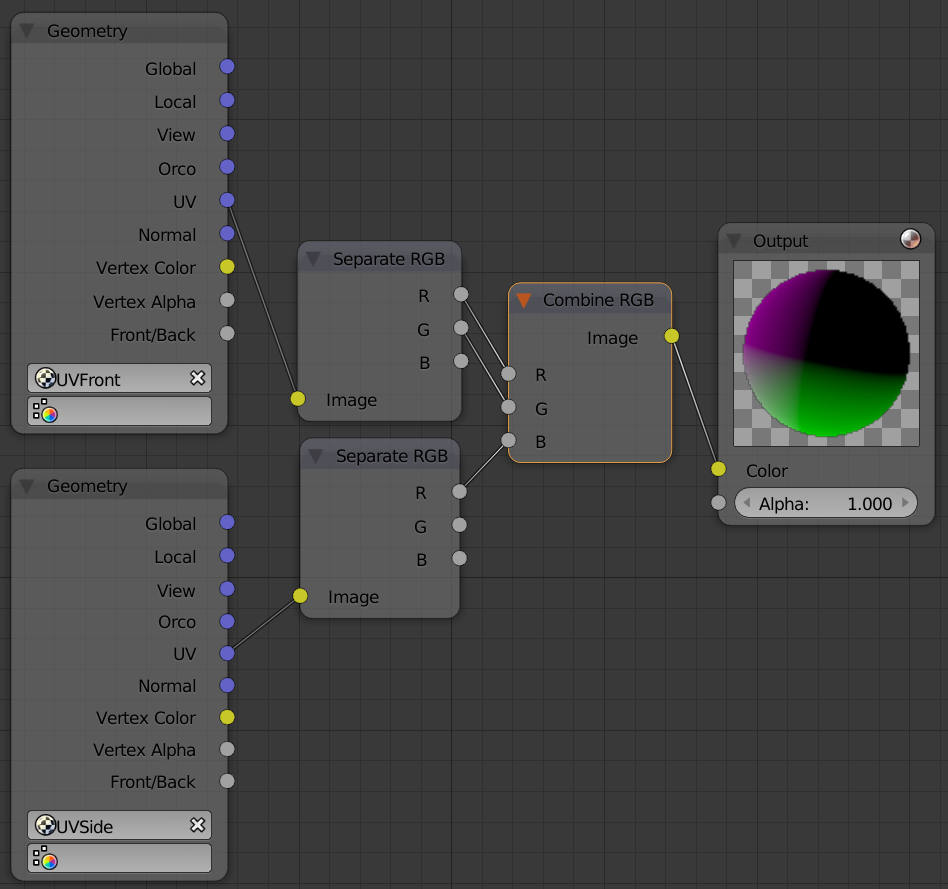Click top Geometry Normal output socket

[227, 233]
